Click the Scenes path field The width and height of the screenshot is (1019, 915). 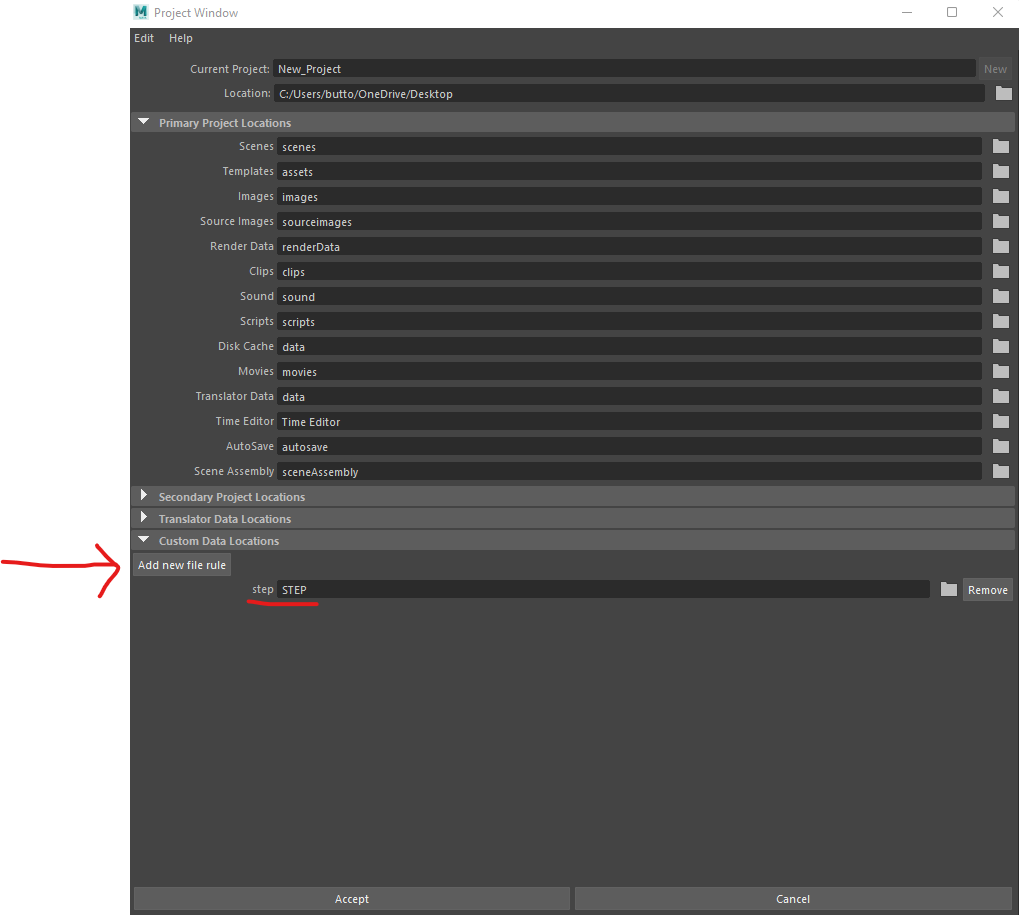(629, 147)
